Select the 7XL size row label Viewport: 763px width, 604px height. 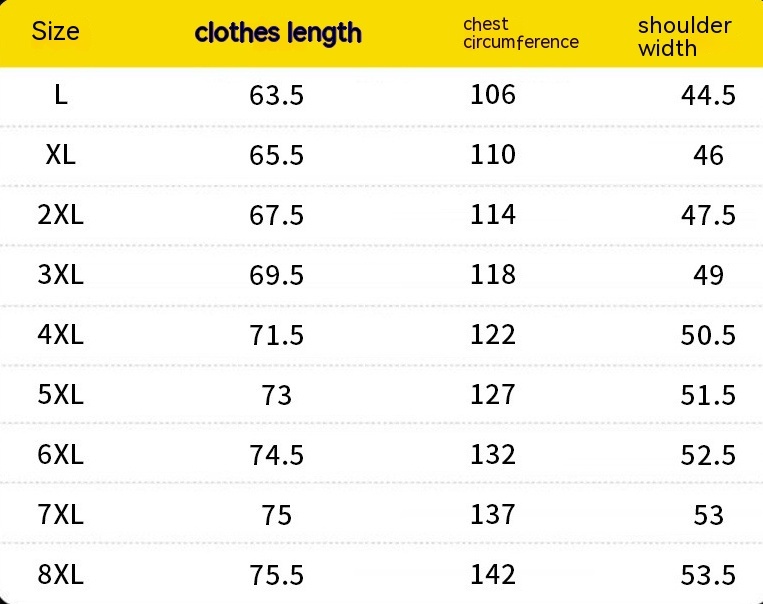point(61,515)
